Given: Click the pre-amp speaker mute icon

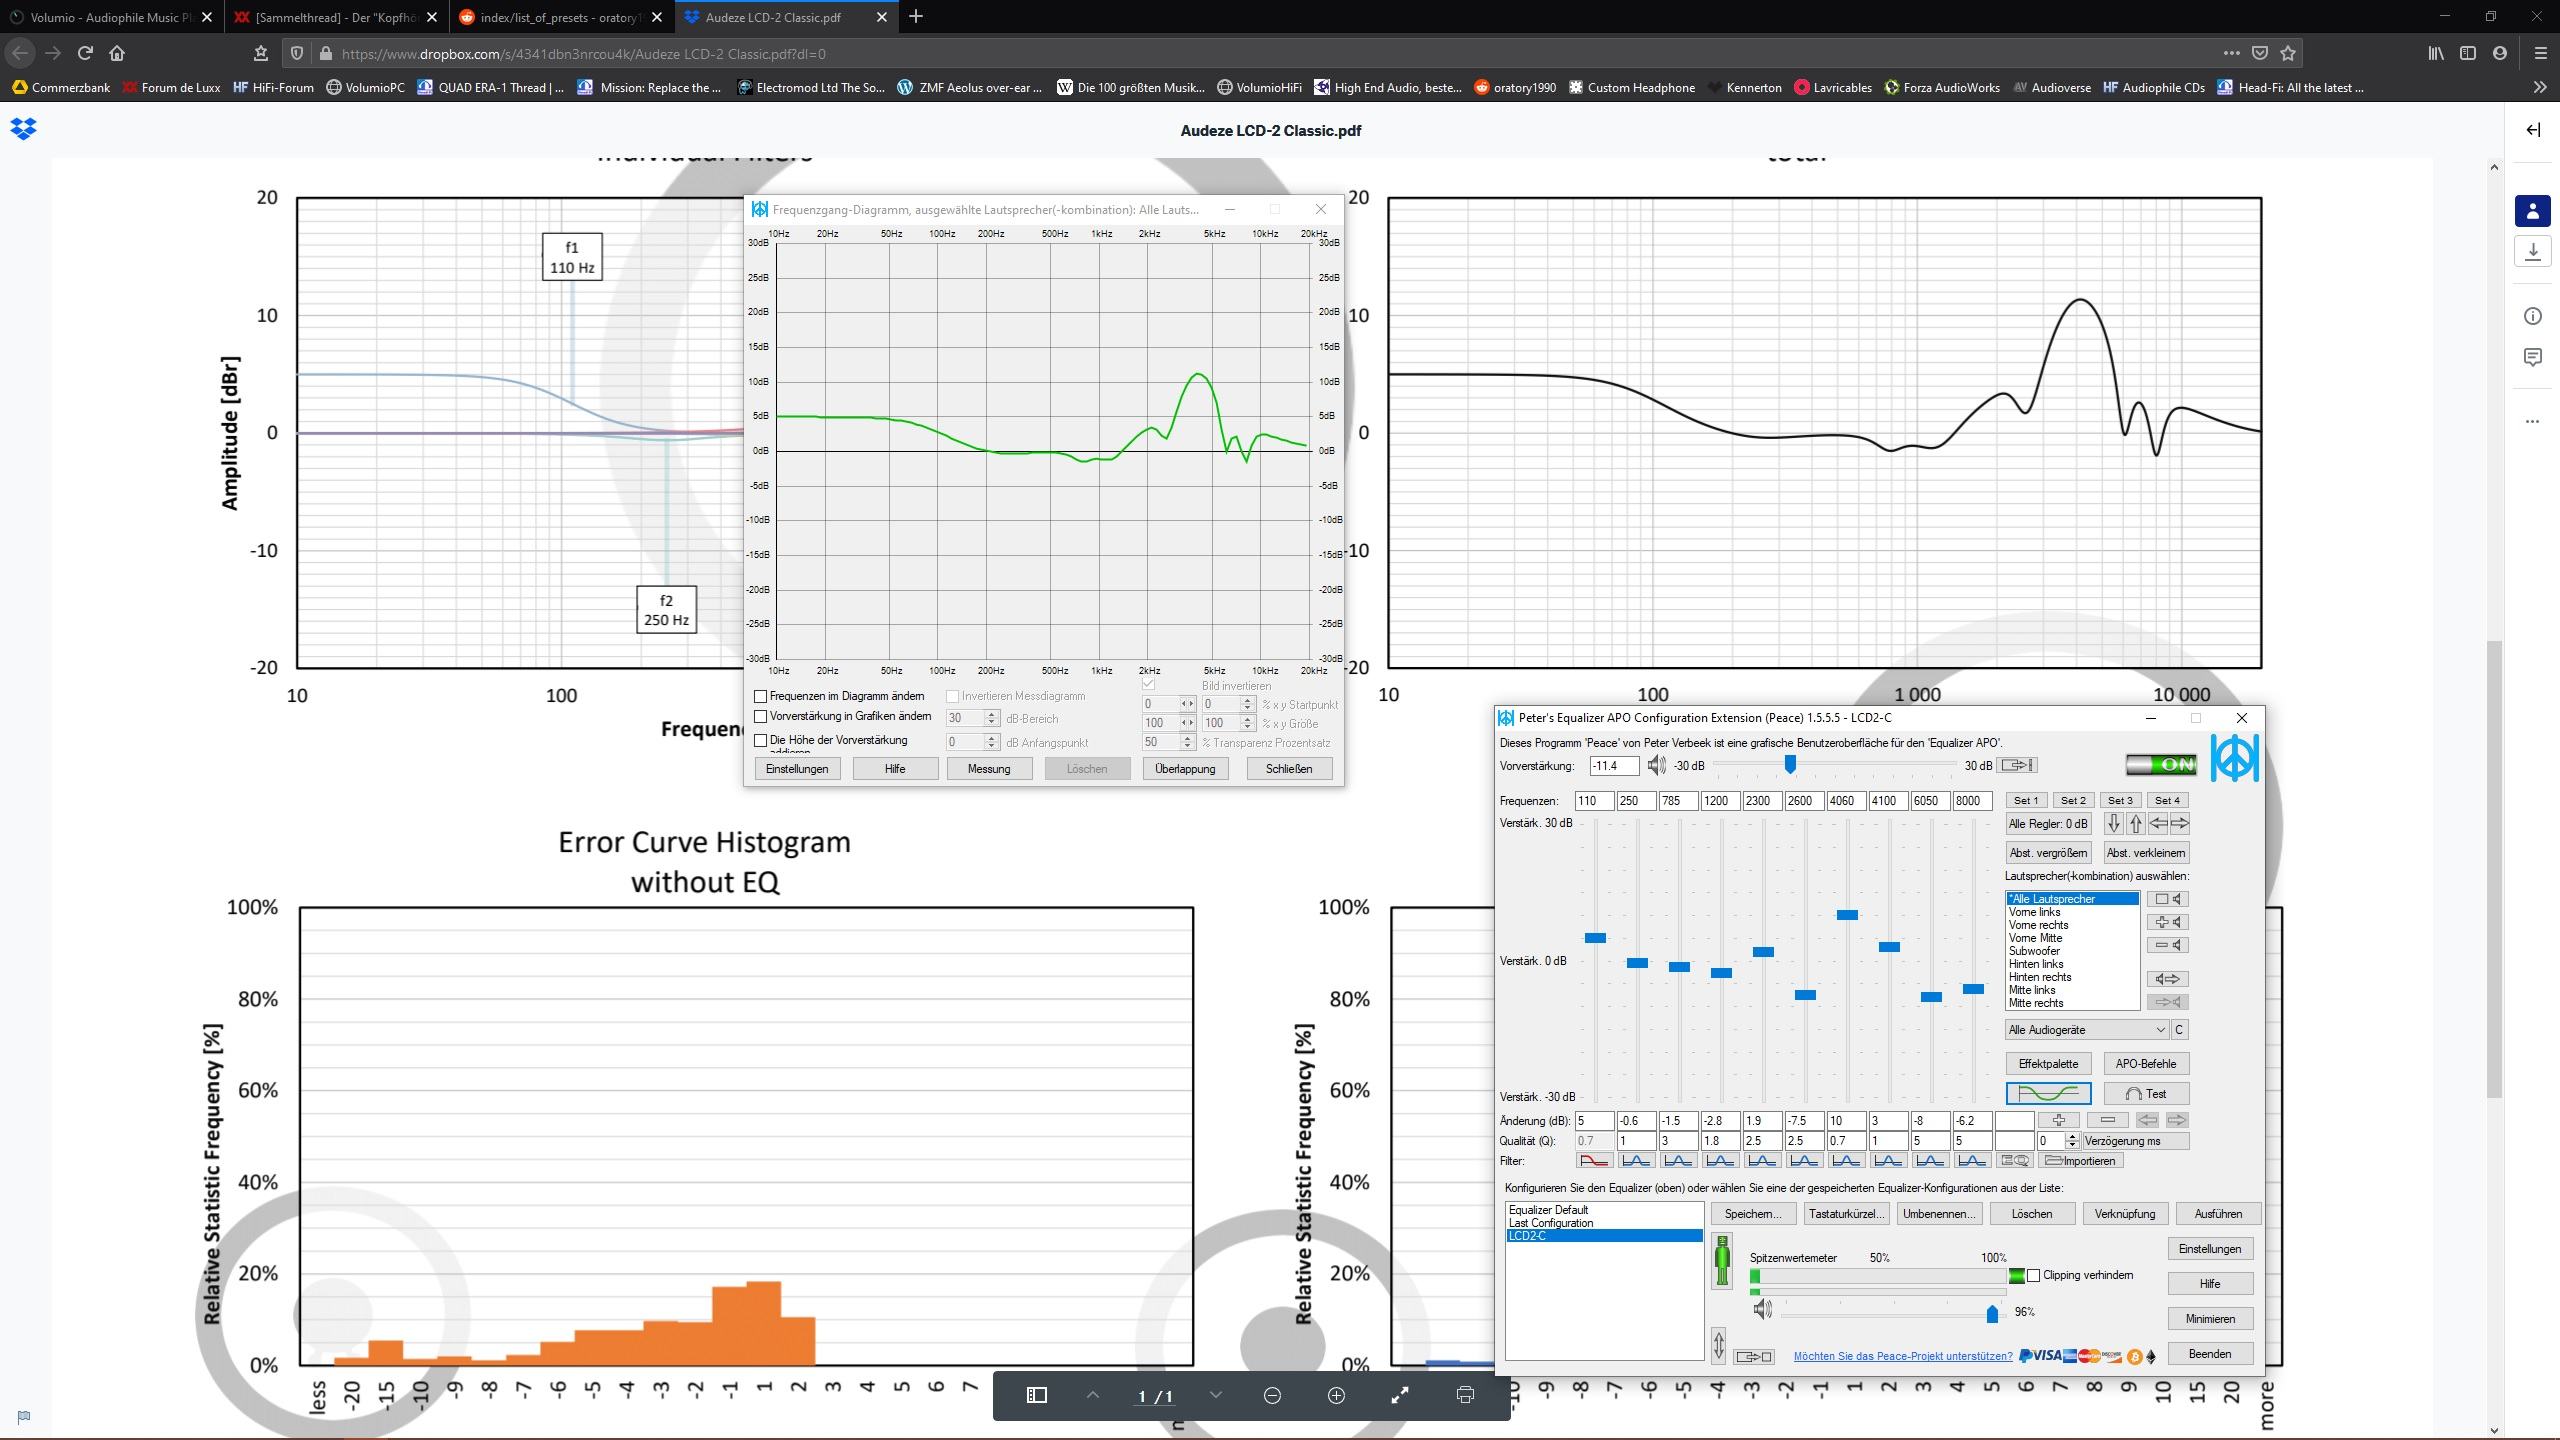Looking at the screenshot, I should coord(1657,765).
